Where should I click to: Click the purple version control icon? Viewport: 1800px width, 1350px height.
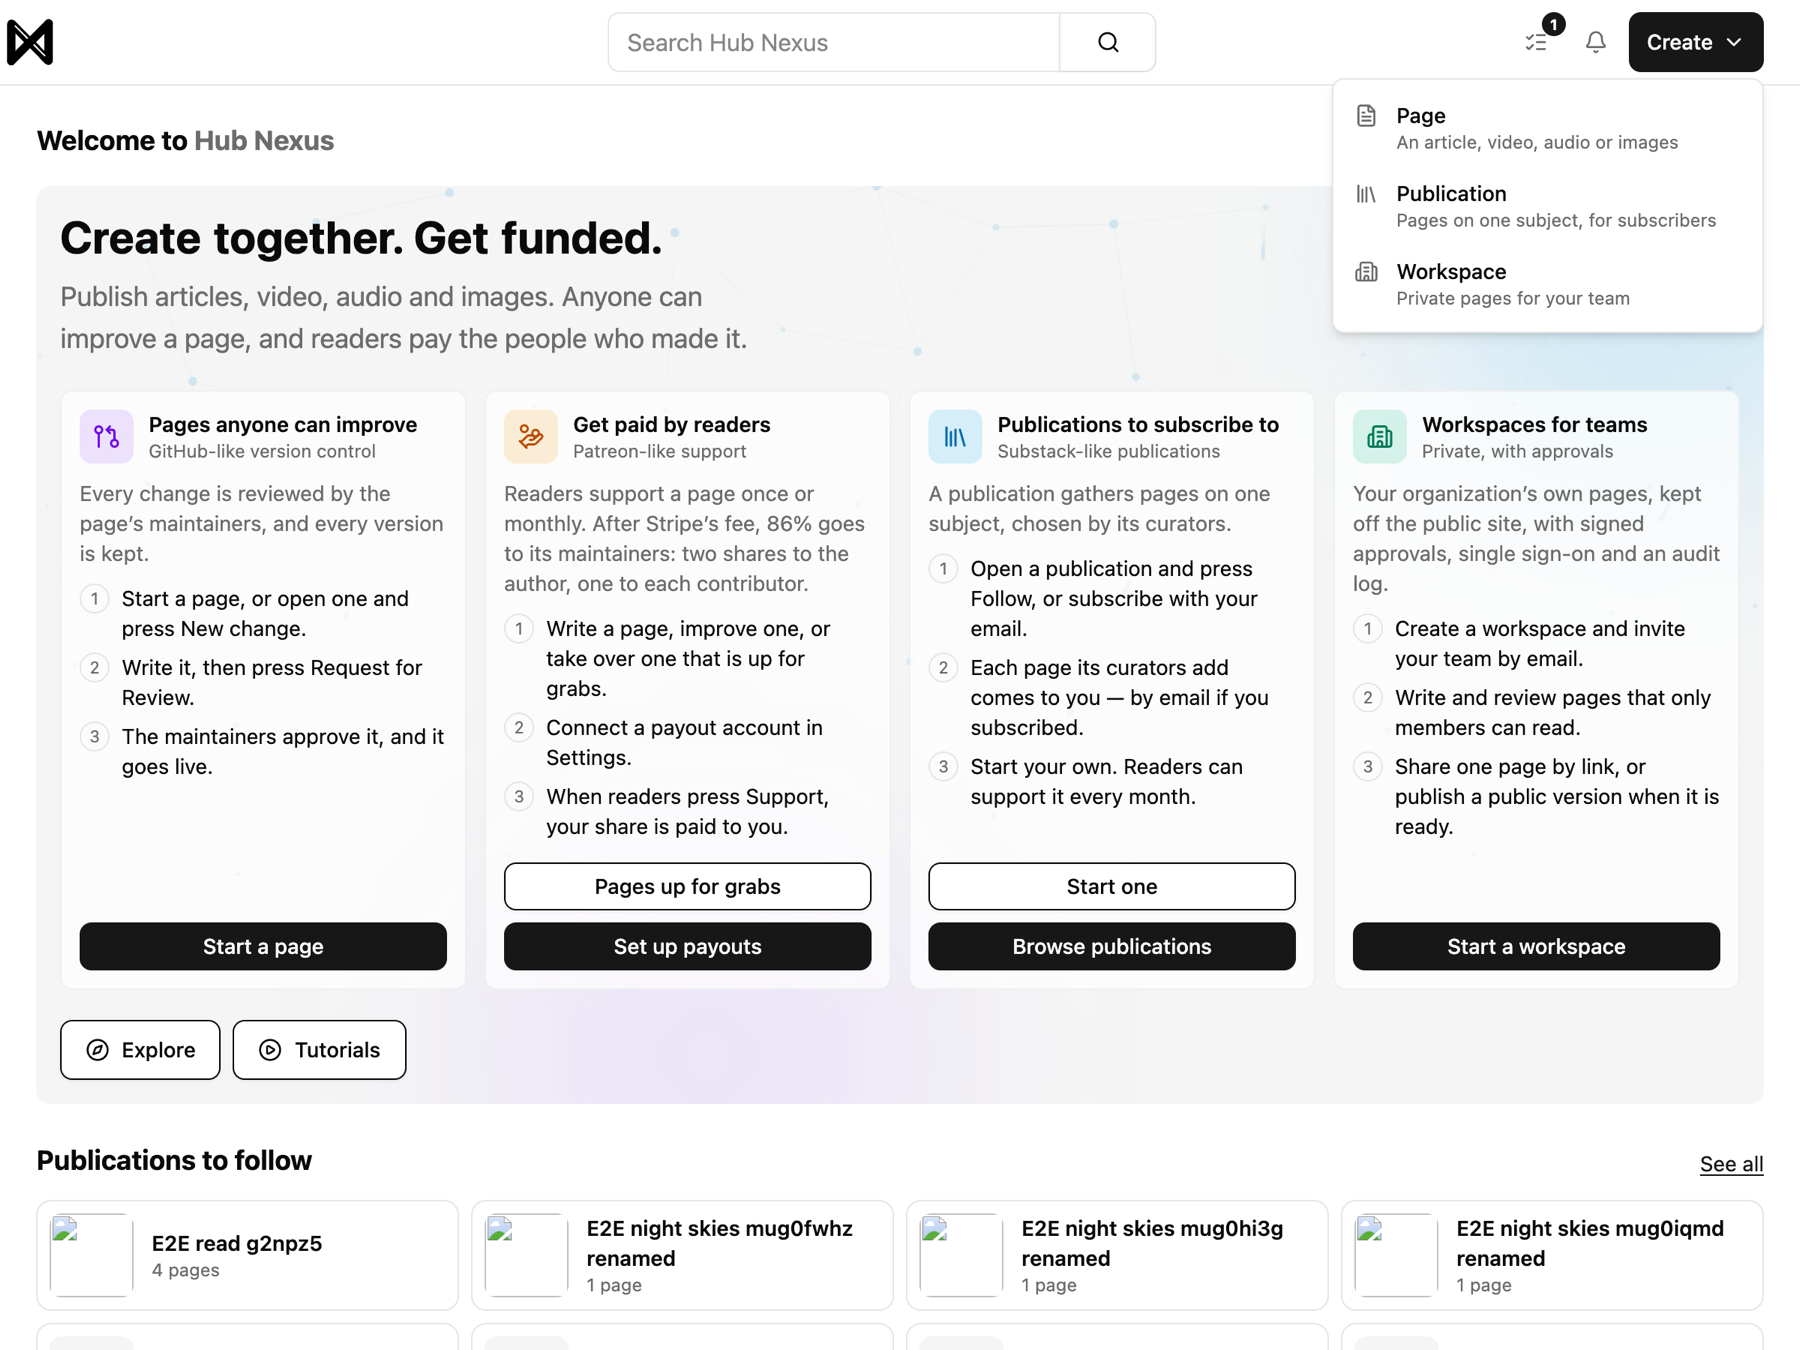pos(107,437)
